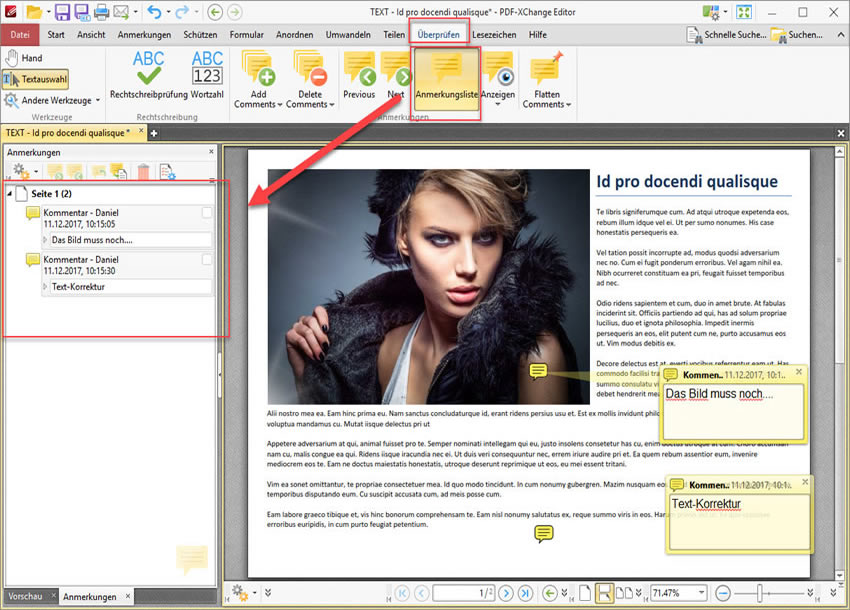850x610 pixels.
Task: Open the Anordnen ribbon tab
Action: (x=295, y=35)
